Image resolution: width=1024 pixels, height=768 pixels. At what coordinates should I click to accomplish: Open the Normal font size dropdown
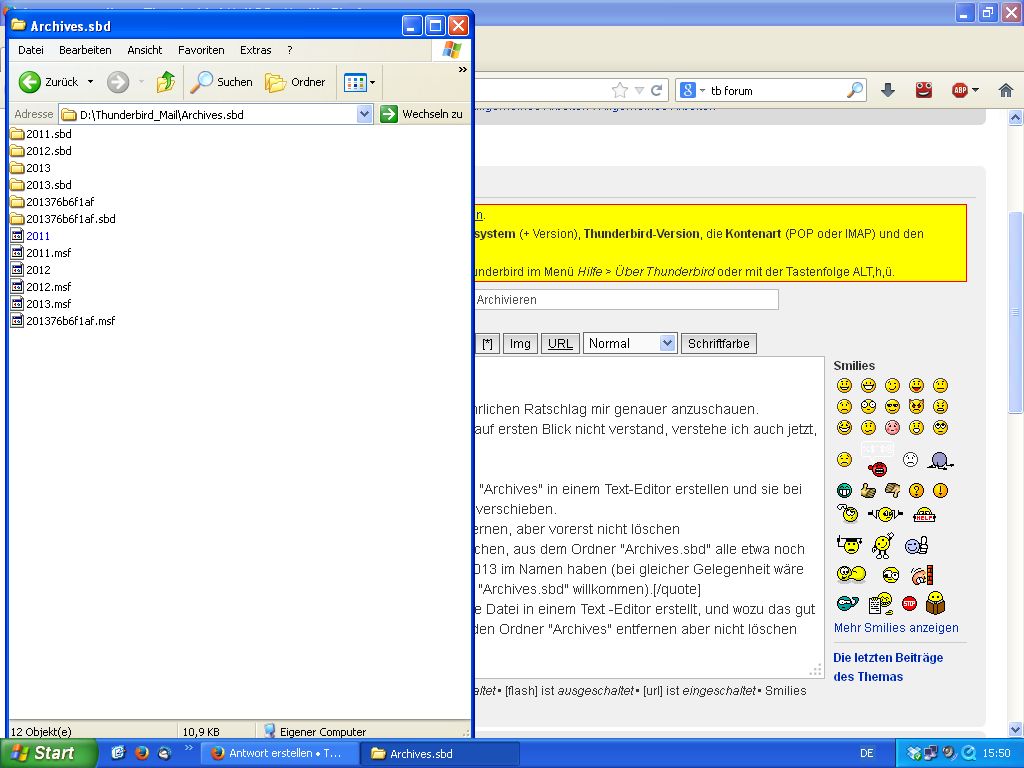click(630, 344)
